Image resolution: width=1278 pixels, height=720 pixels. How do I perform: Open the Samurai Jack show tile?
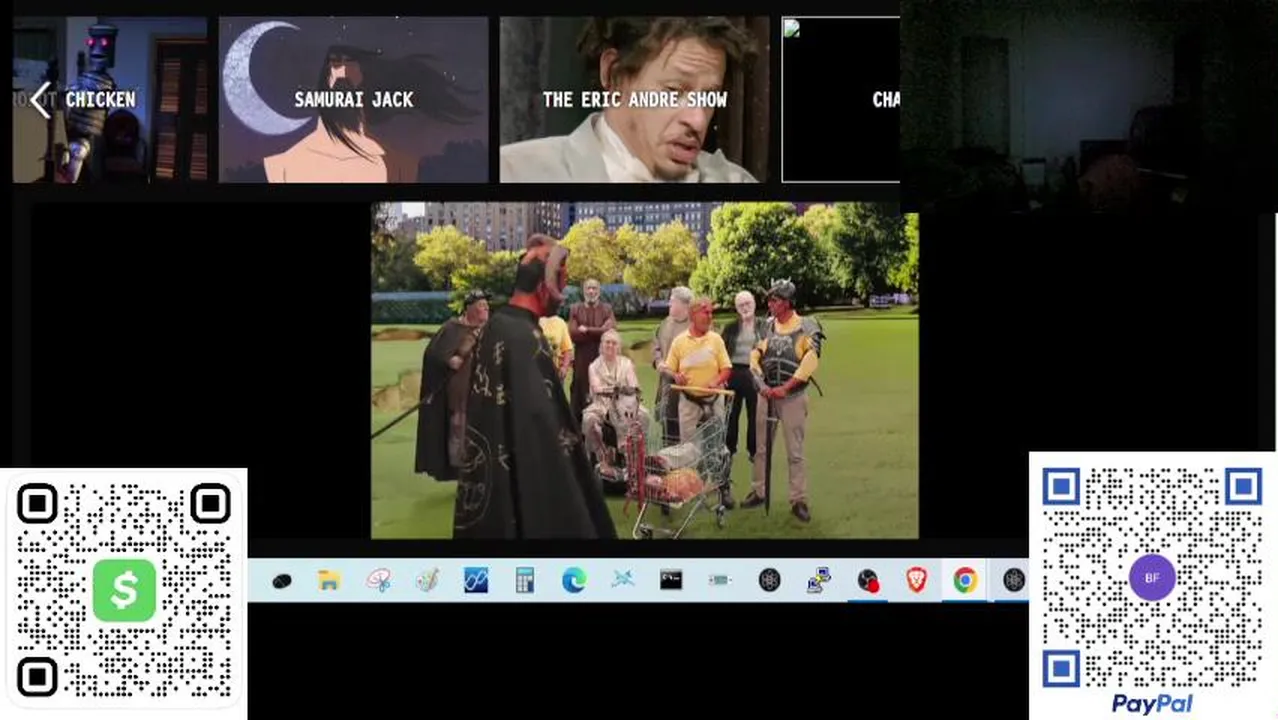coord(353,99)
